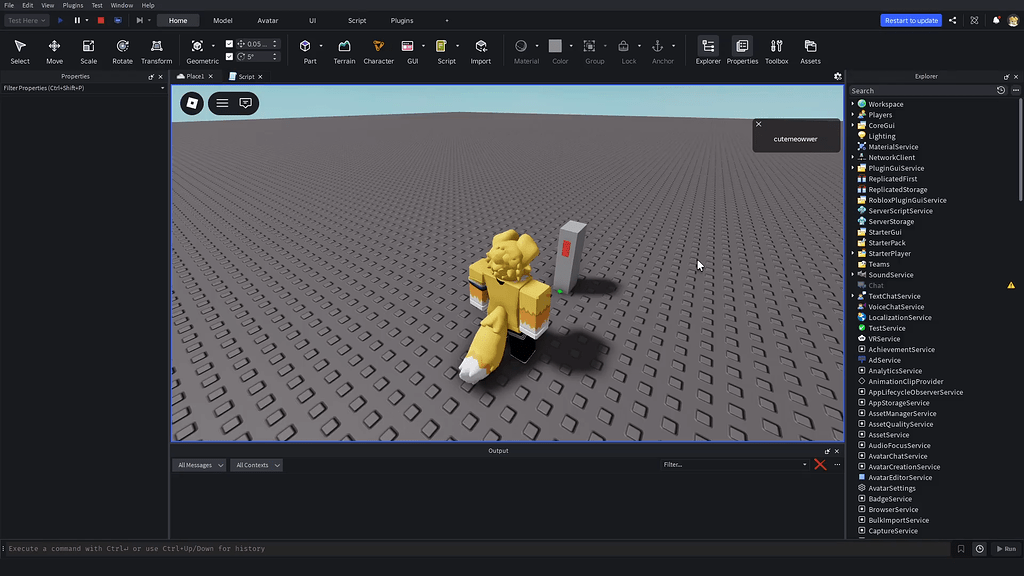Click the Lock tool icon
The width and height of the screenshot is (1024, 576).
[x=624, y=46]
